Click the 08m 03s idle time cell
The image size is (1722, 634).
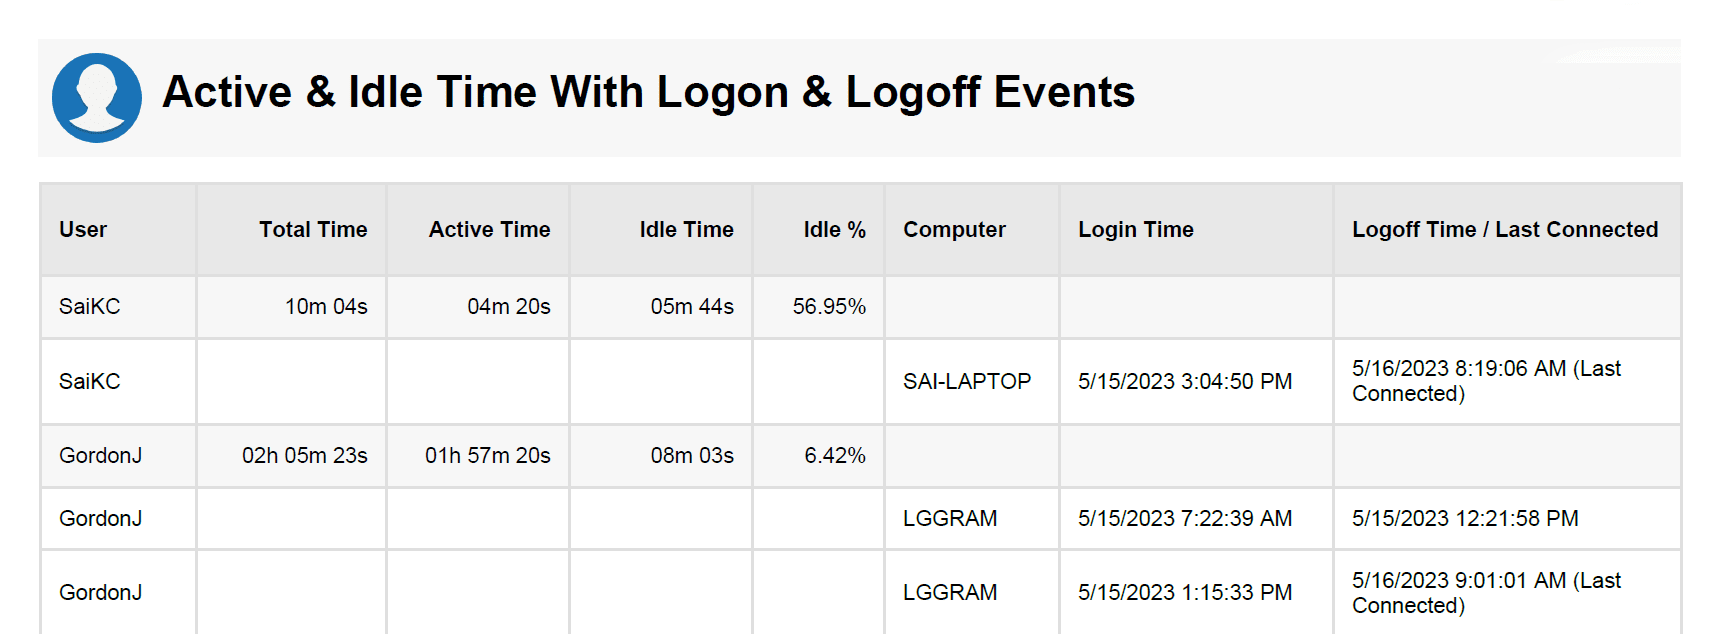tap(692, 456)
